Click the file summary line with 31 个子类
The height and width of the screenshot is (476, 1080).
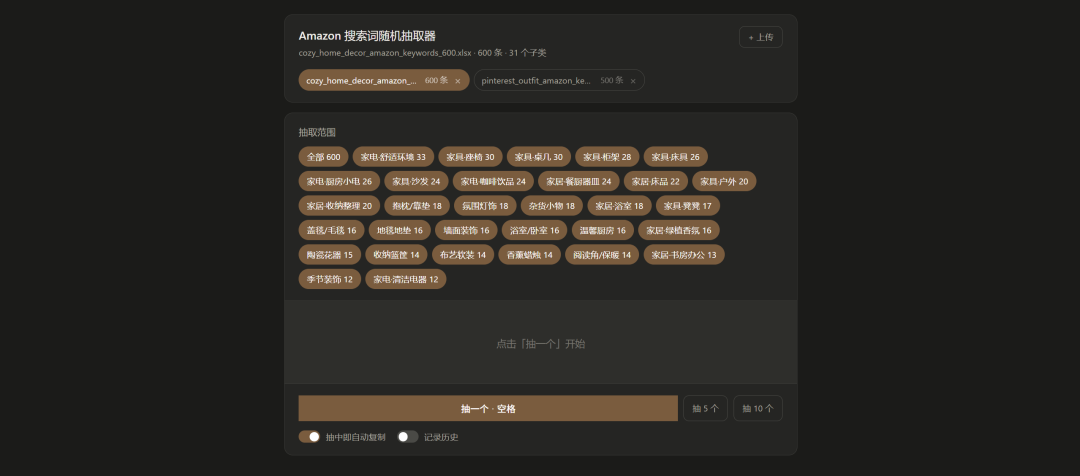click(x=422, y=53)
